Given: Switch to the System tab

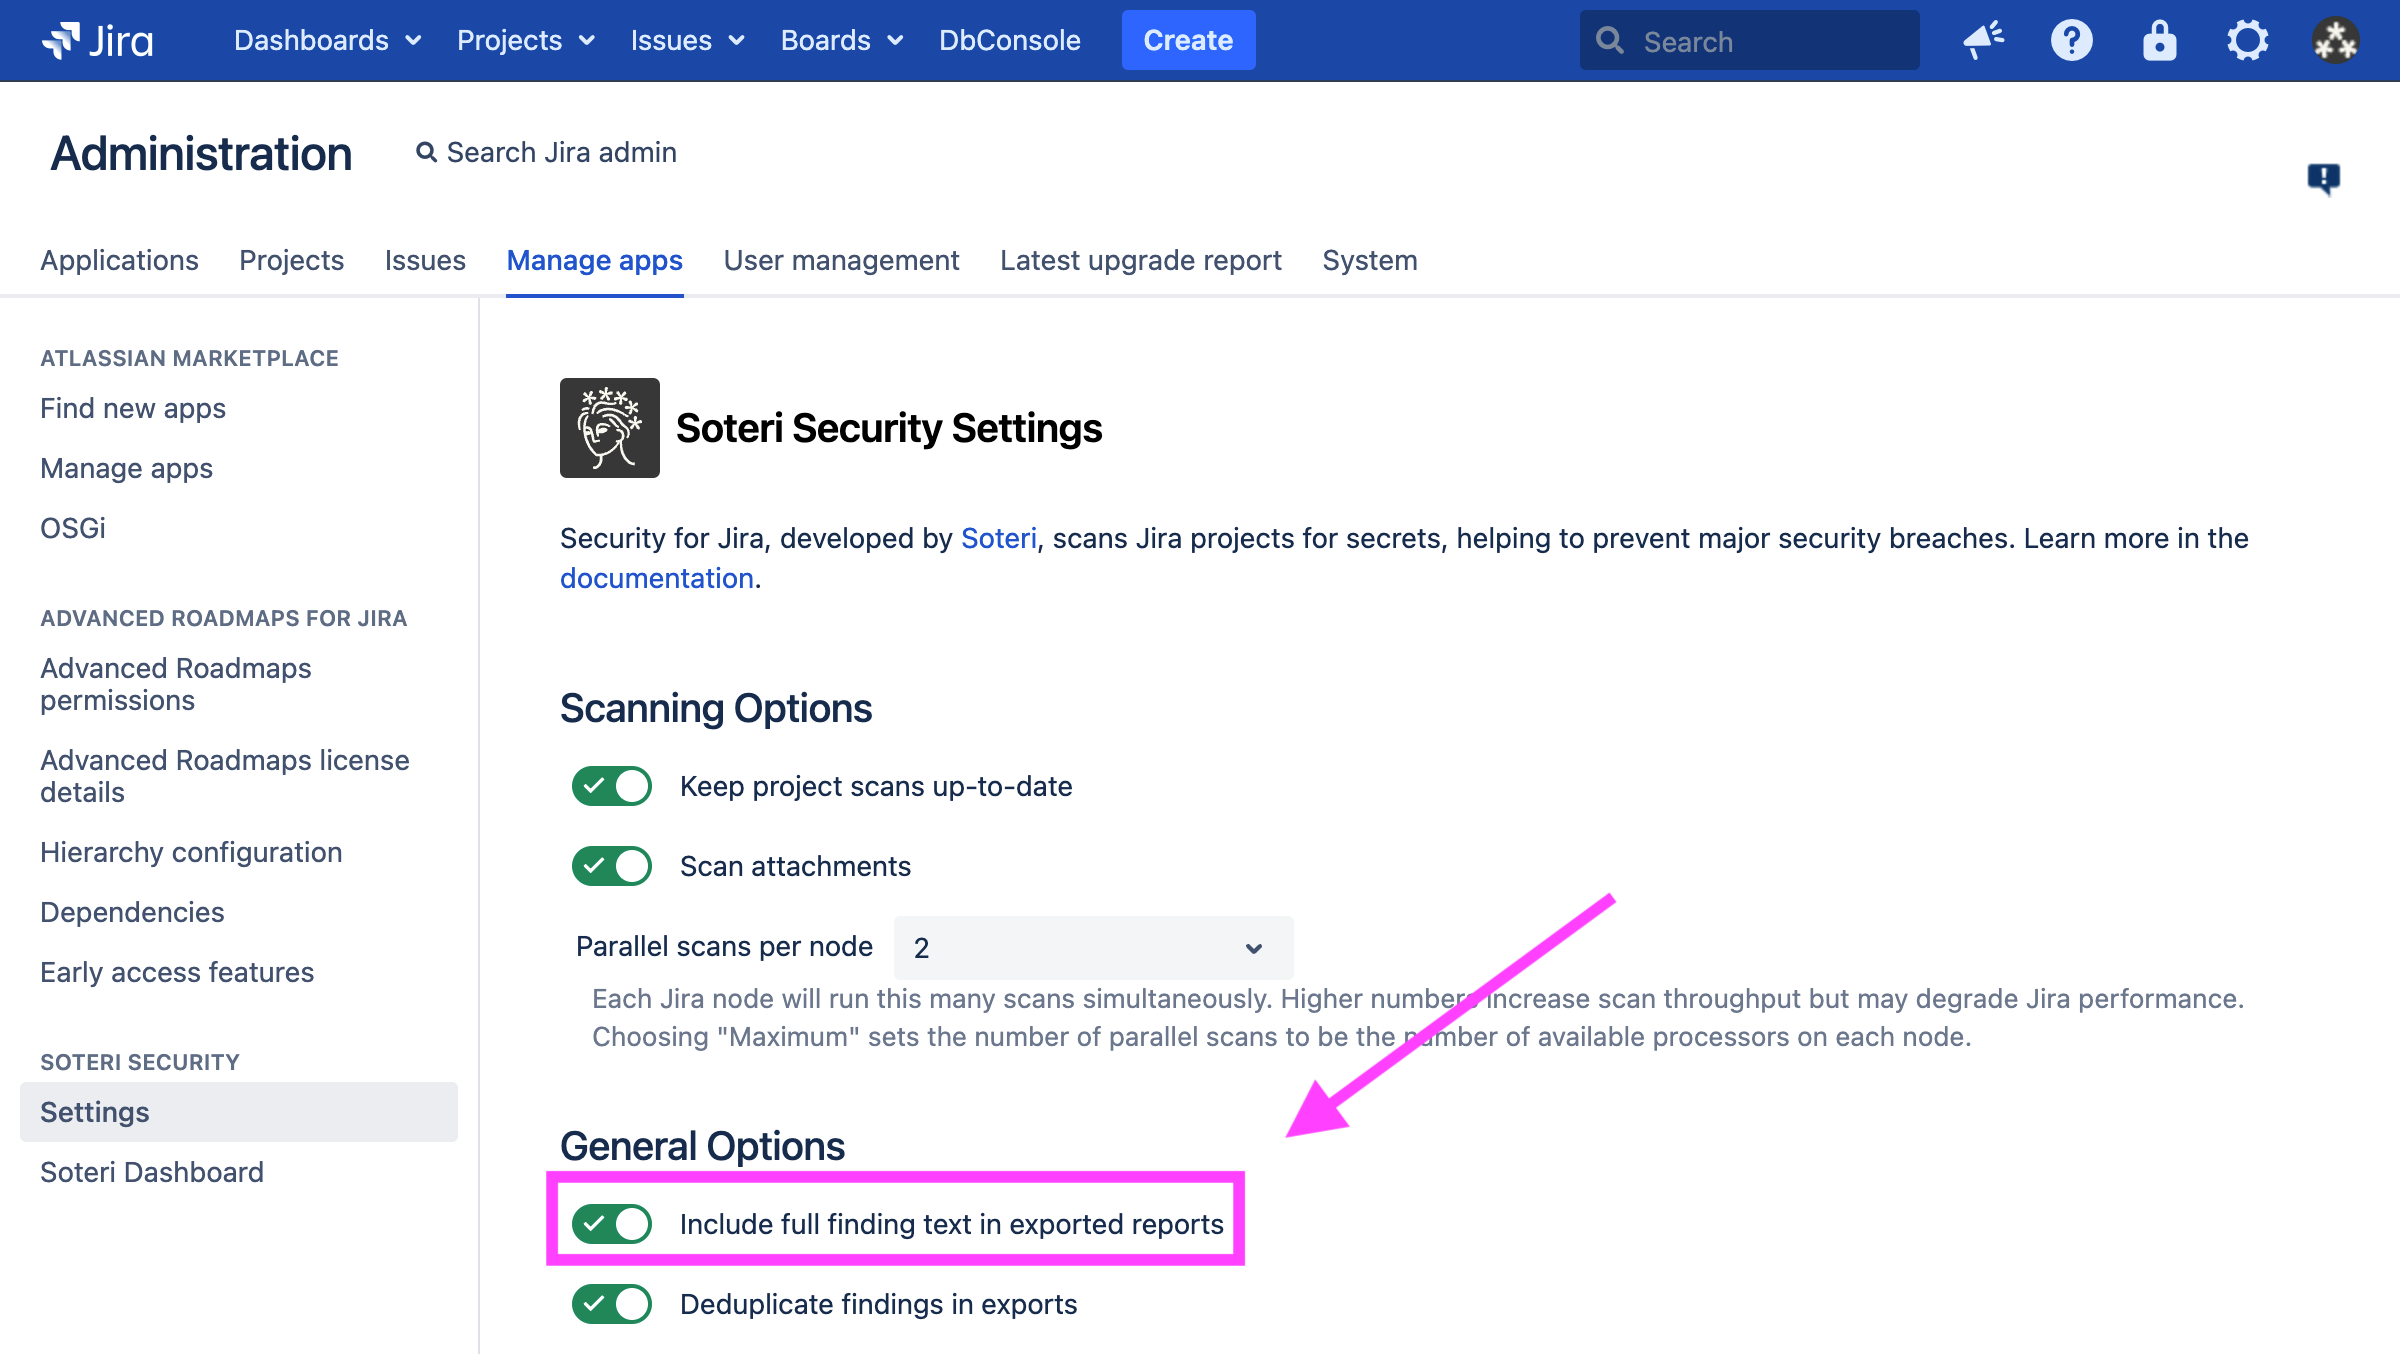Looking at the screenshot, I should [x=1369, y=260].
